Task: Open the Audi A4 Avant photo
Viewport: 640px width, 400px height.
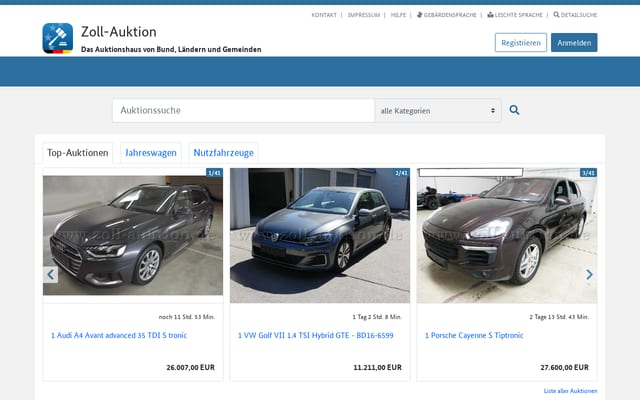Action: click(x=133, y=236)
